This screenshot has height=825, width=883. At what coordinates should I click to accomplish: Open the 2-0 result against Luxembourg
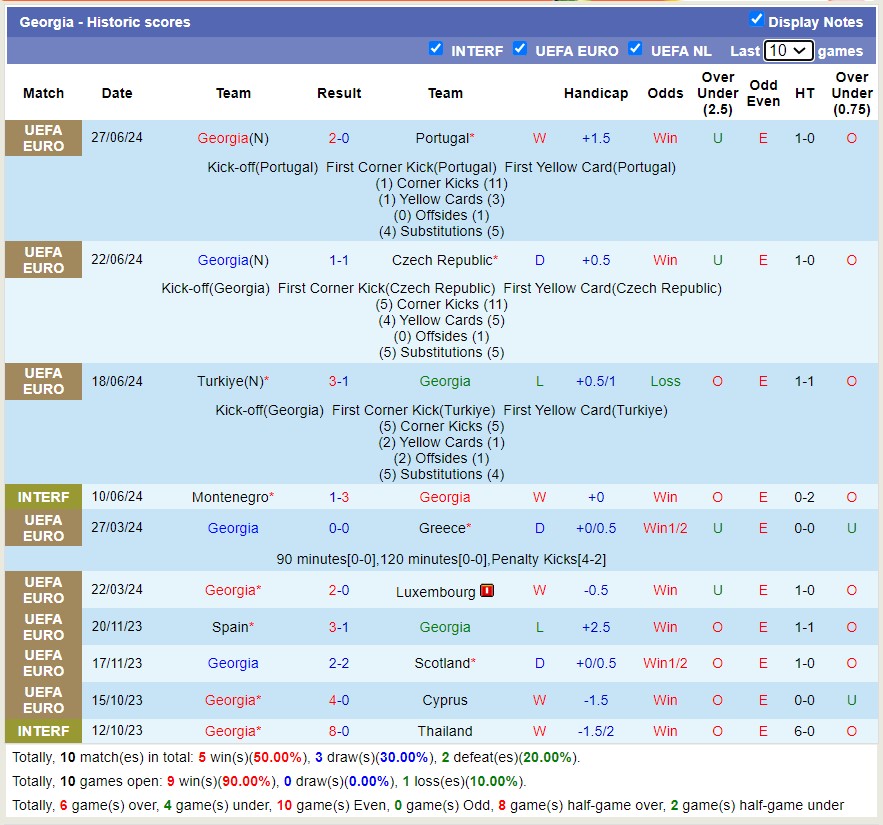point(339,590)
